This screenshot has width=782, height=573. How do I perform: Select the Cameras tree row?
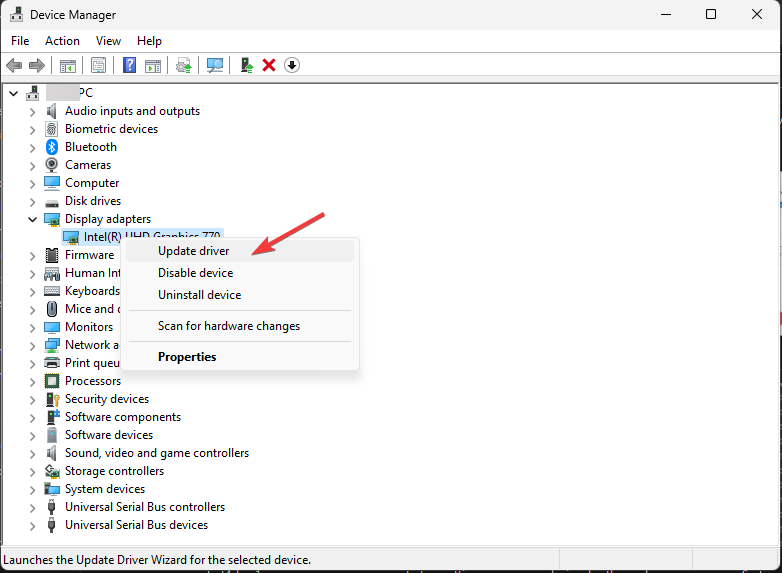coord(88,165)
